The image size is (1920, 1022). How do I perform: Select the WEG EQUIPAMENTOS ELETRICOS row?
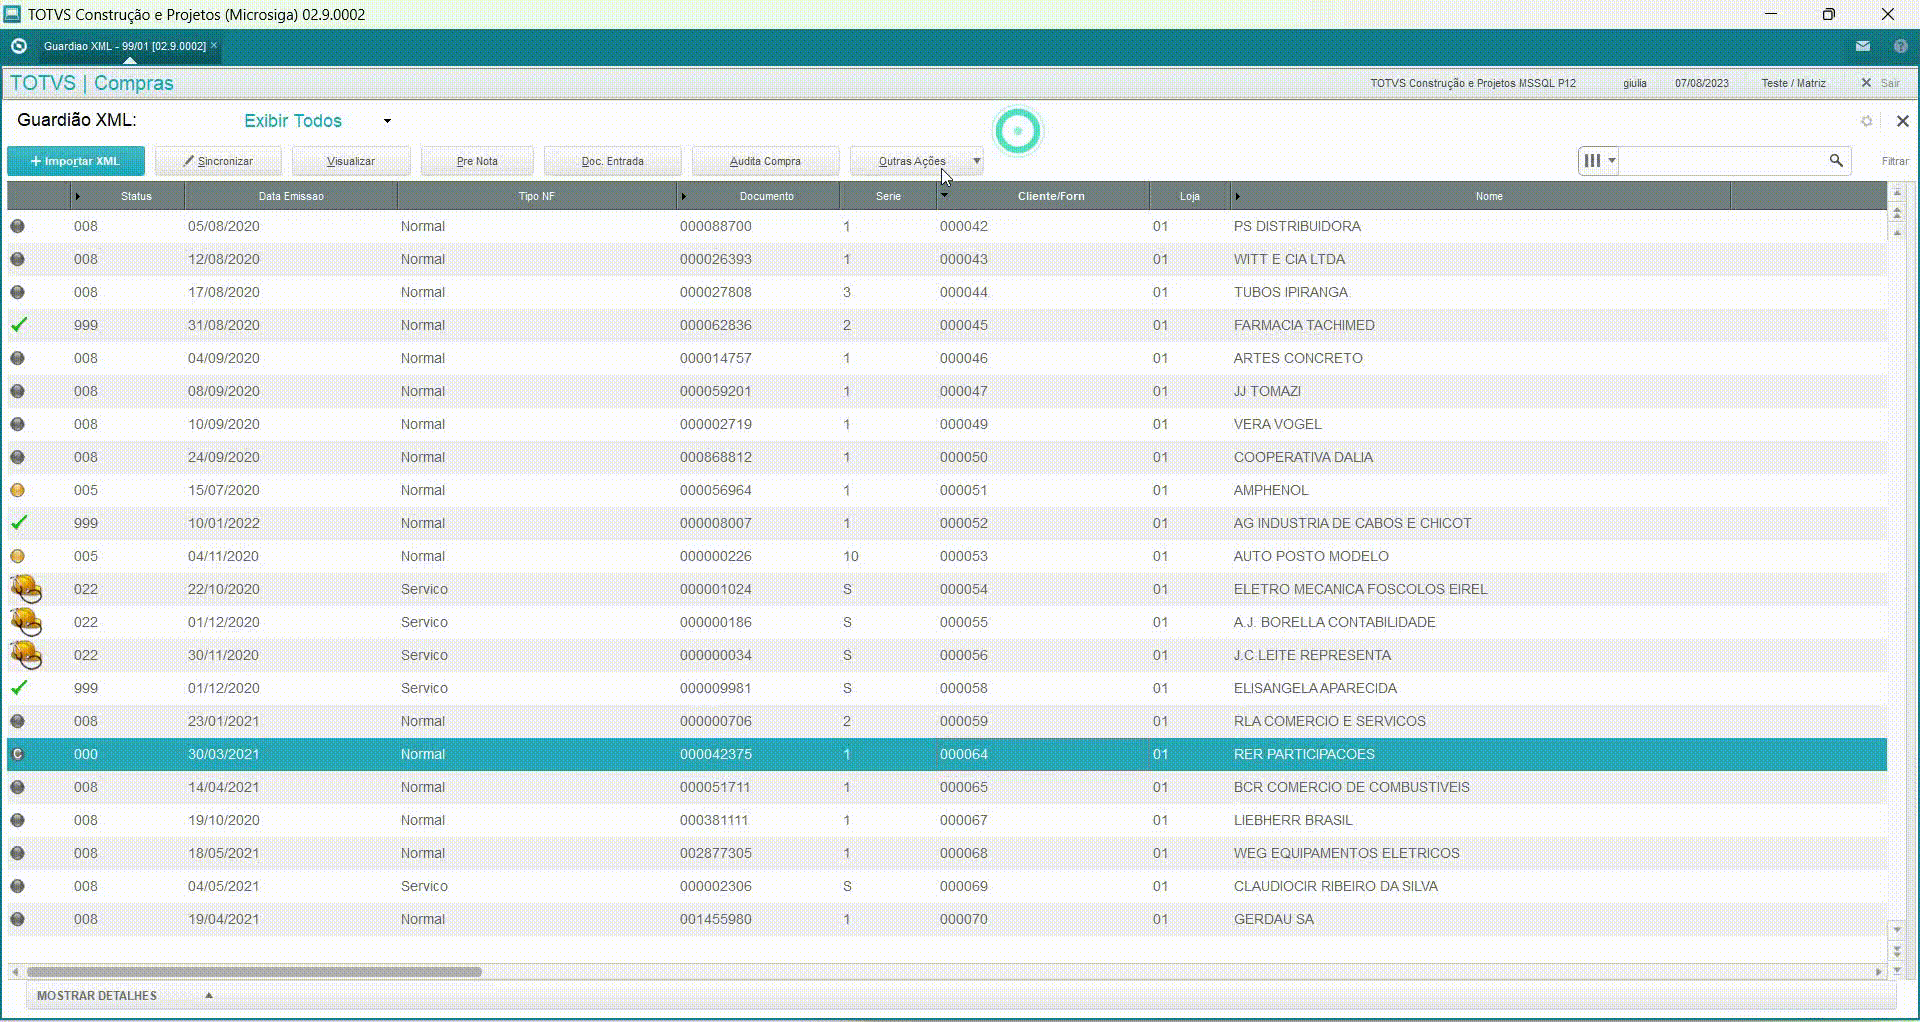(947, 853)
